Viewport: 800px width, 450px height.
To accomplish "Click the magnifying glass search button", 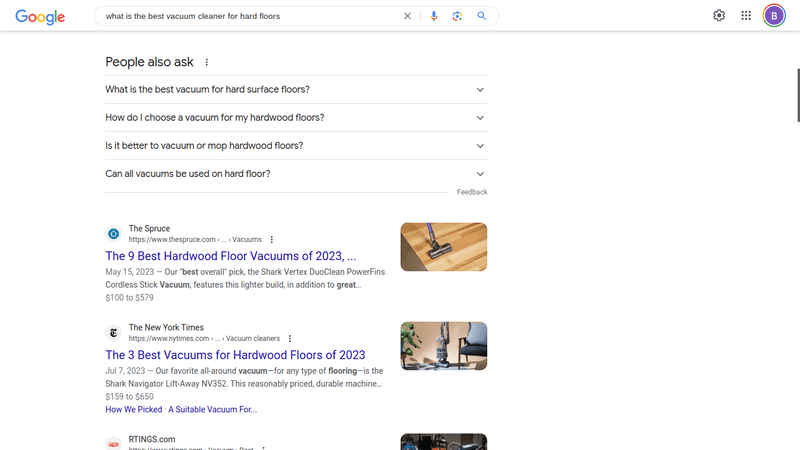I will (x=482, y=16).
